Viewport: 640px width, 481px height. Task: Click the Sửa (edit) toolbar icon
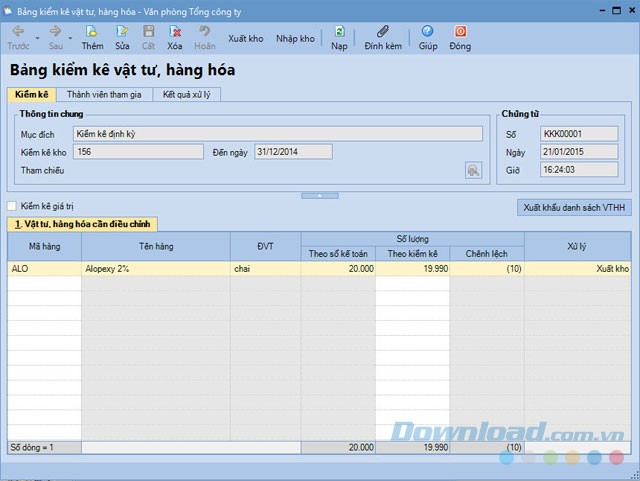pos(122,32)
